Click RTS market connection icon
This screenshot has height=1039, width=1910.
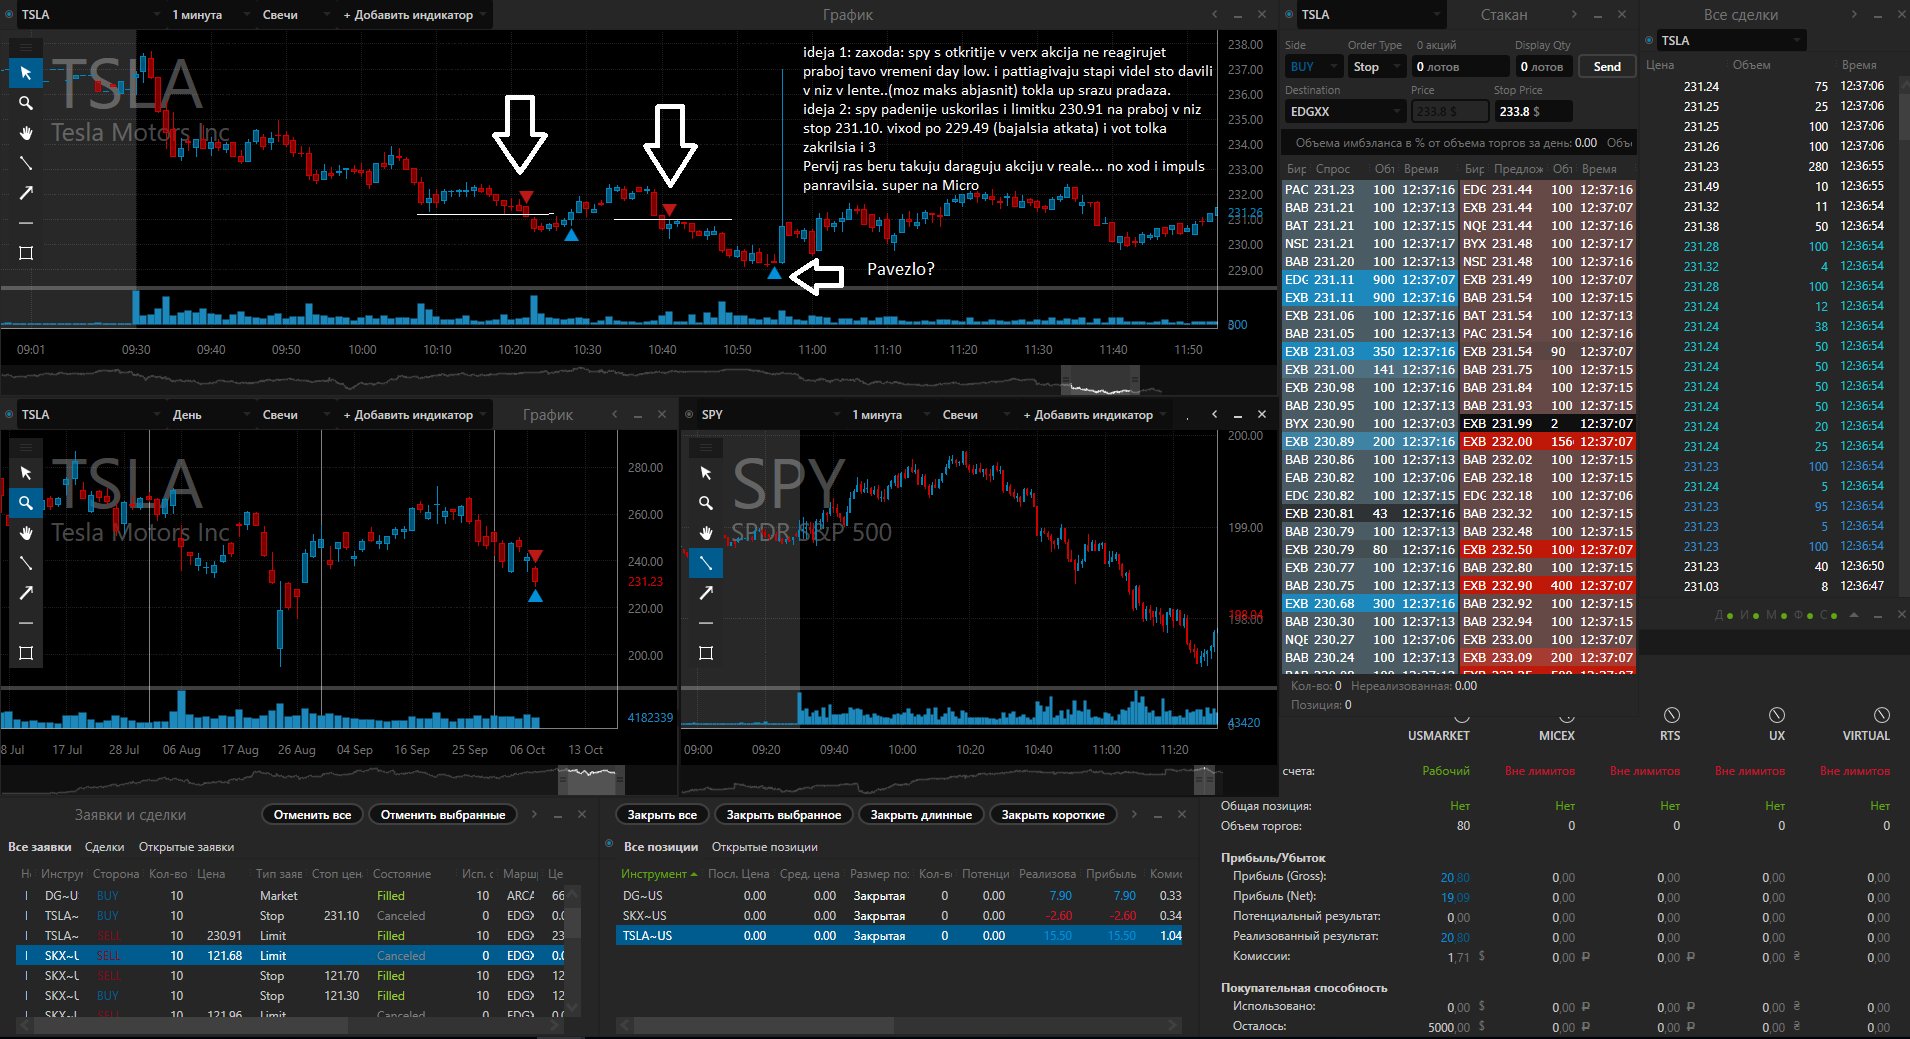(1671, 715)
